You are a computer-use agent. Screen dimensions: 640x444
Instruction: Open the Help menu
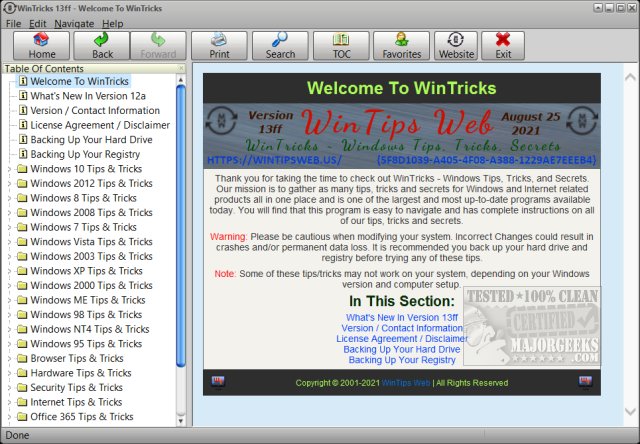[x=113, y=24]
